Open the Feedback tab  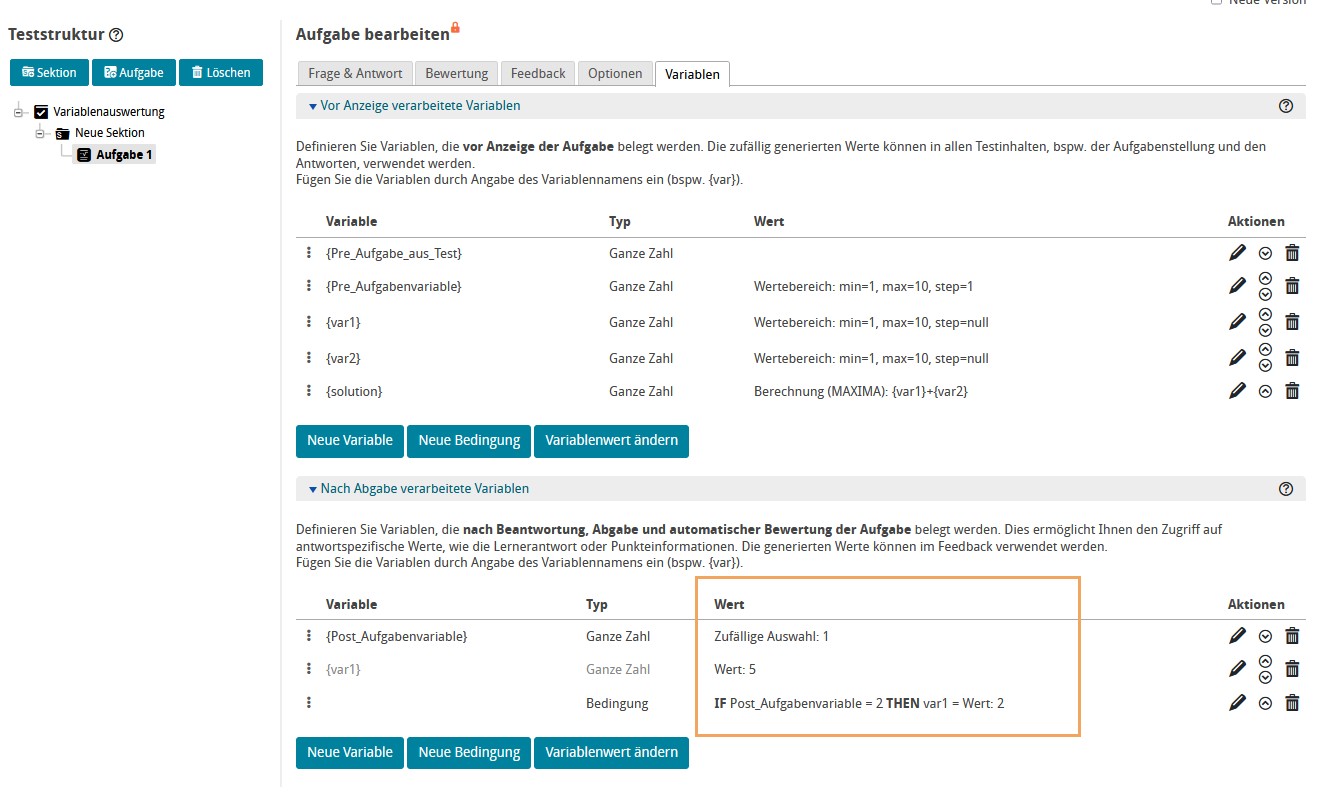(x=538, y=73)
